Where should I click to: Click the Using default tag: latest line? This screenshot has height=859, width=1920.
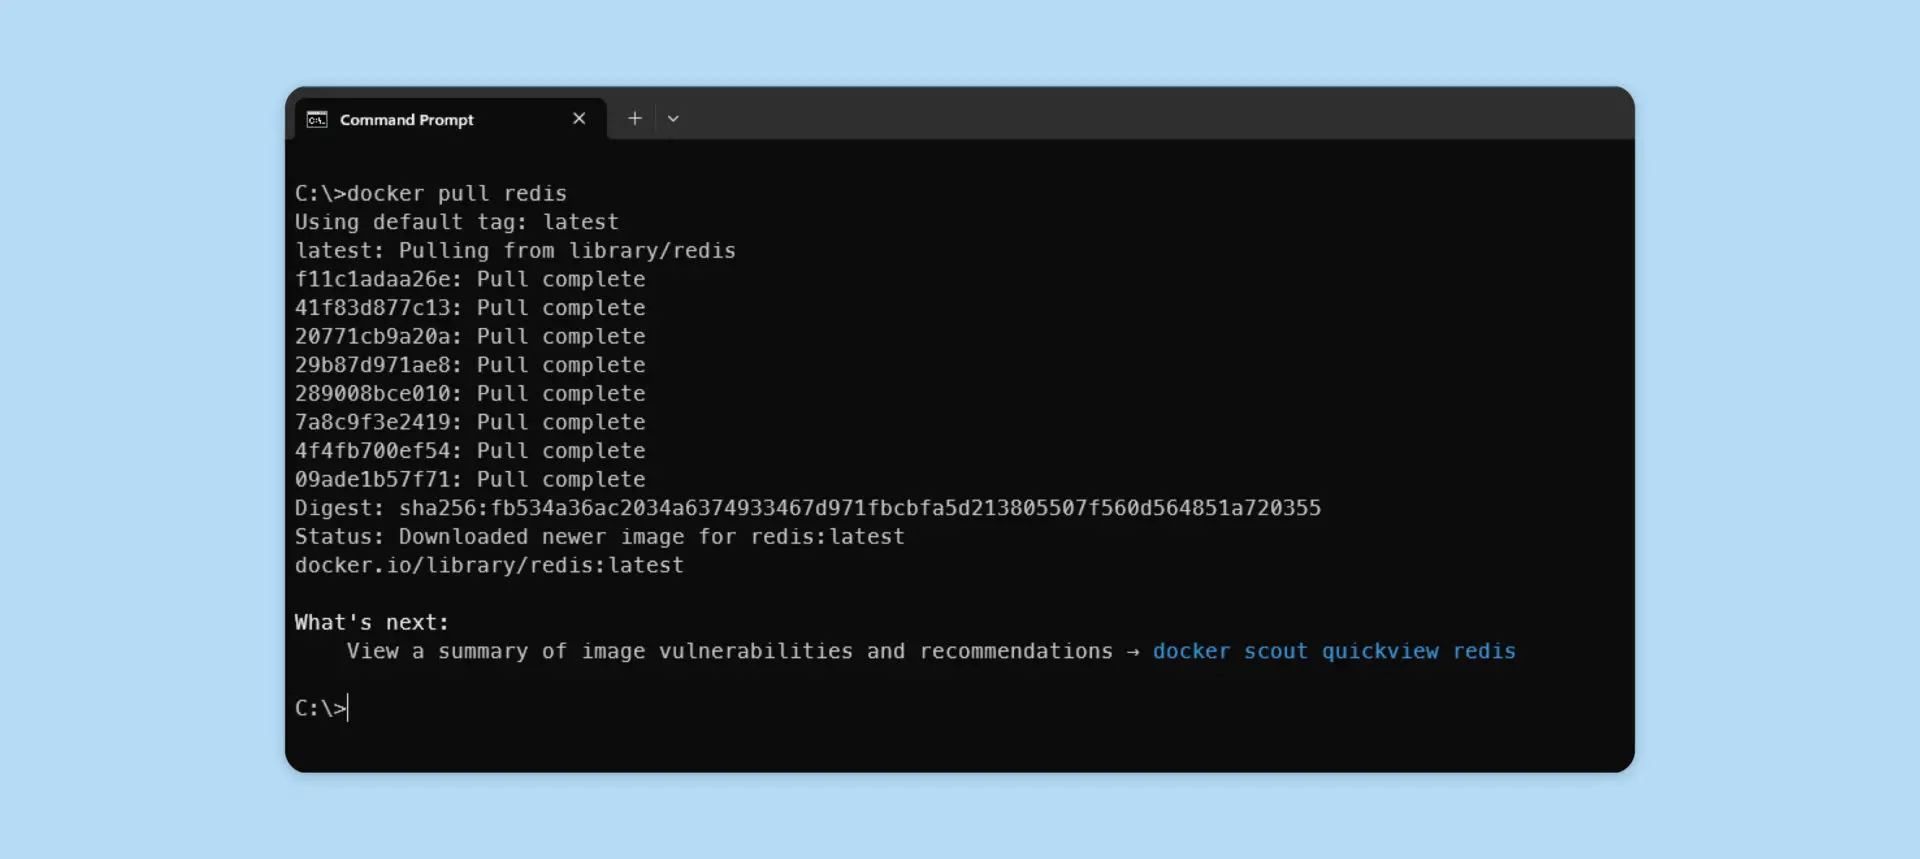tap(457, 222)
